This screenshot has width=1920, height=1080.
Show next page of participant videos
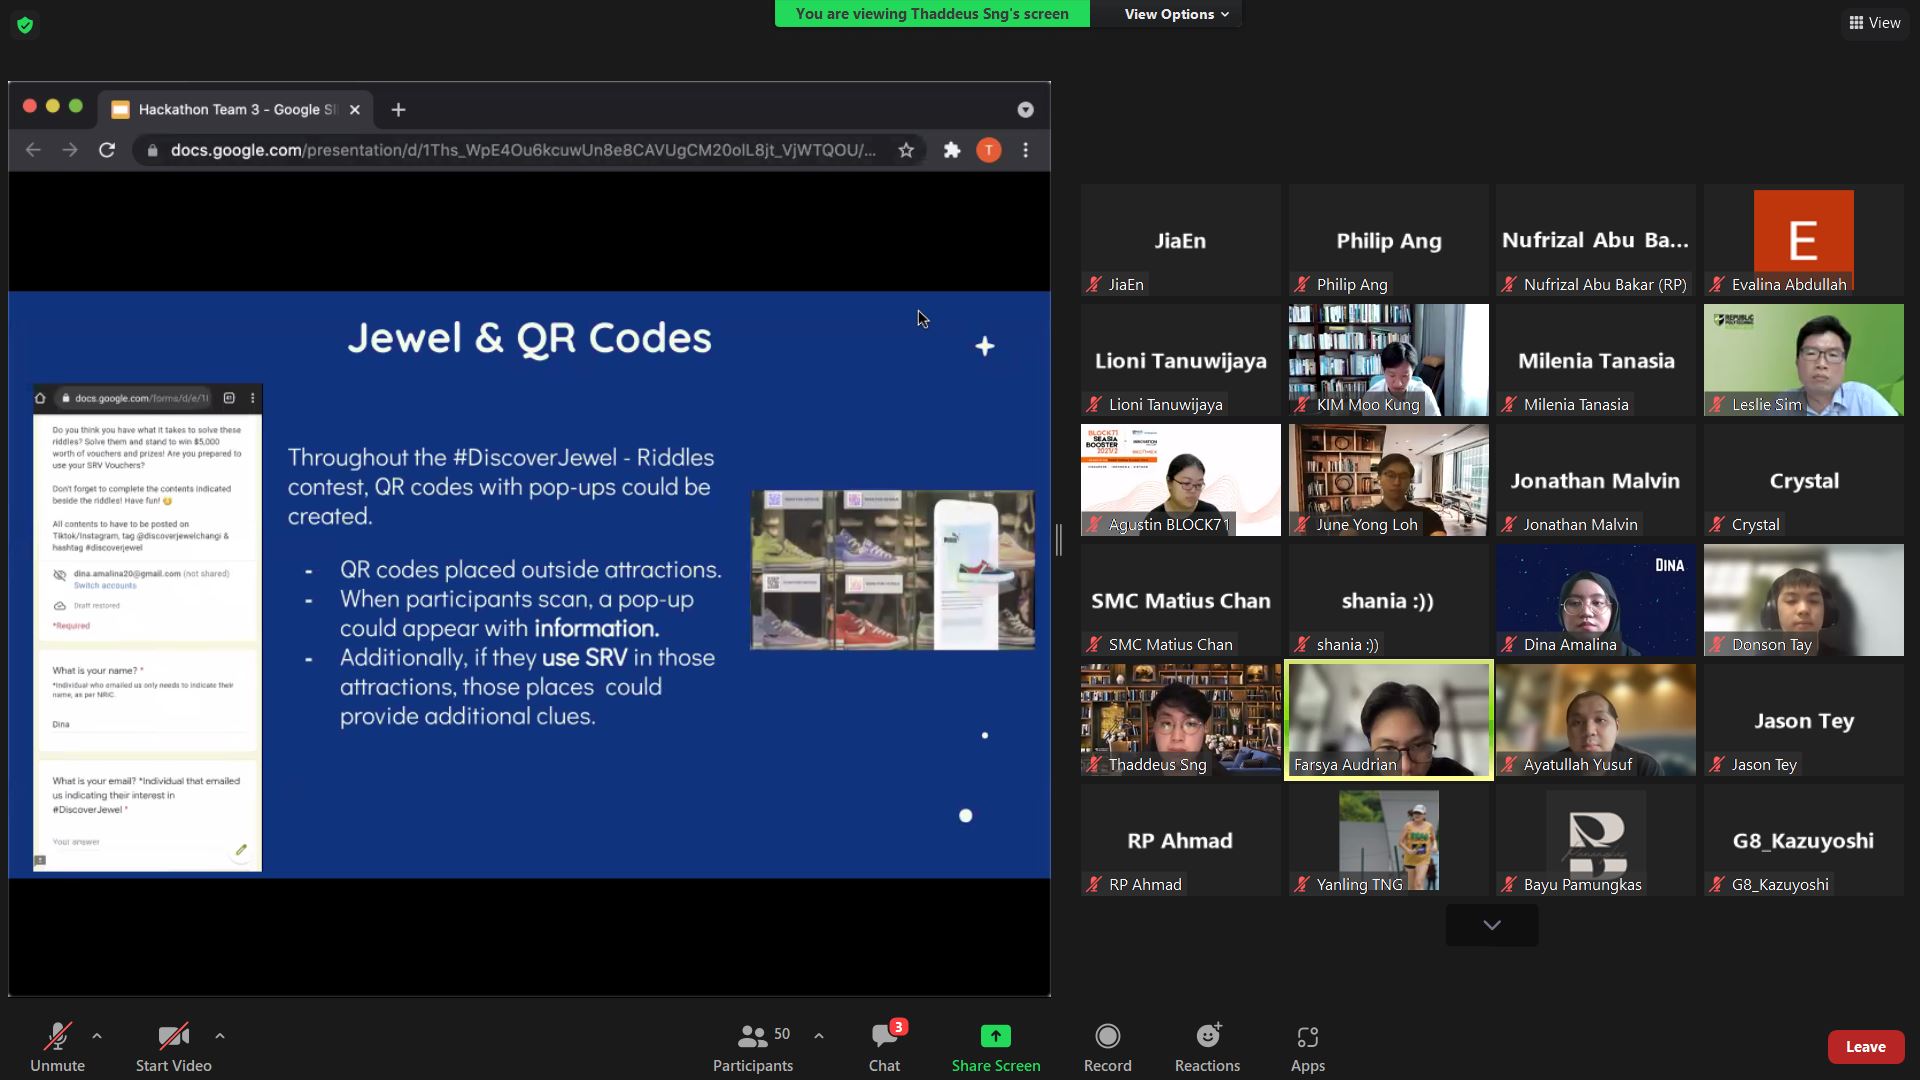coord(1491,926)
